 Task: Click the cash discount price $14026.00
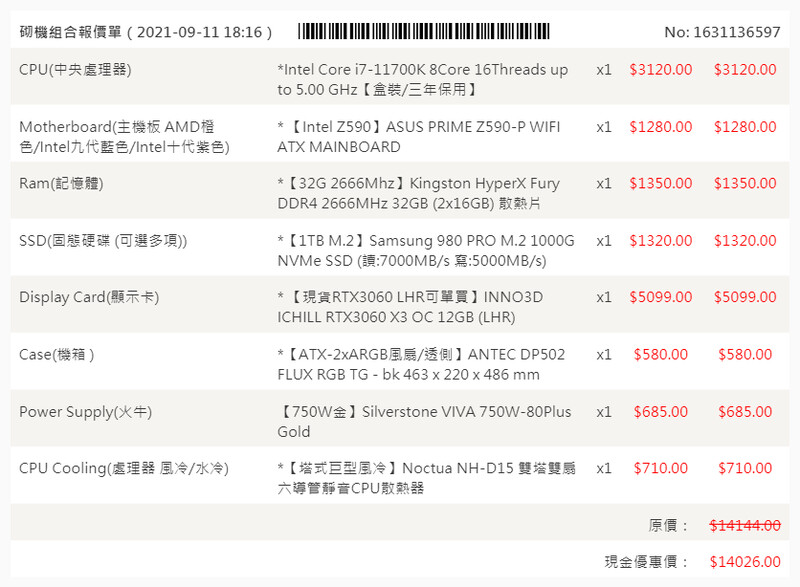pos(745,562)
